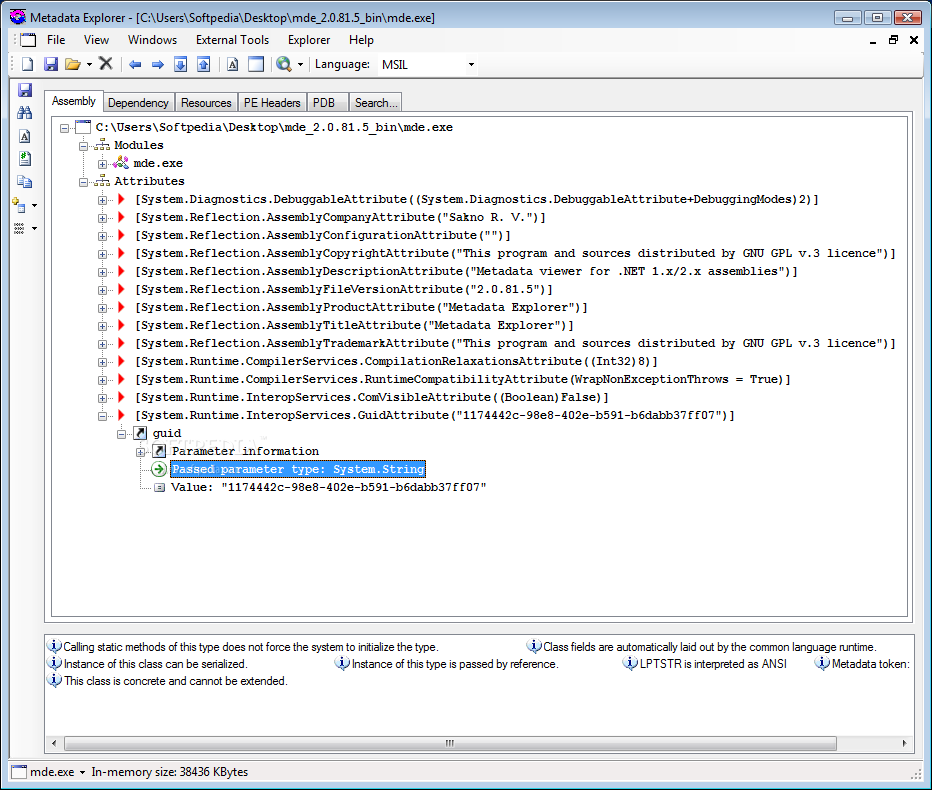Click the sidebar save floppy icon
The width and height of the screenshot is (932, 790).
coord(25,90)
